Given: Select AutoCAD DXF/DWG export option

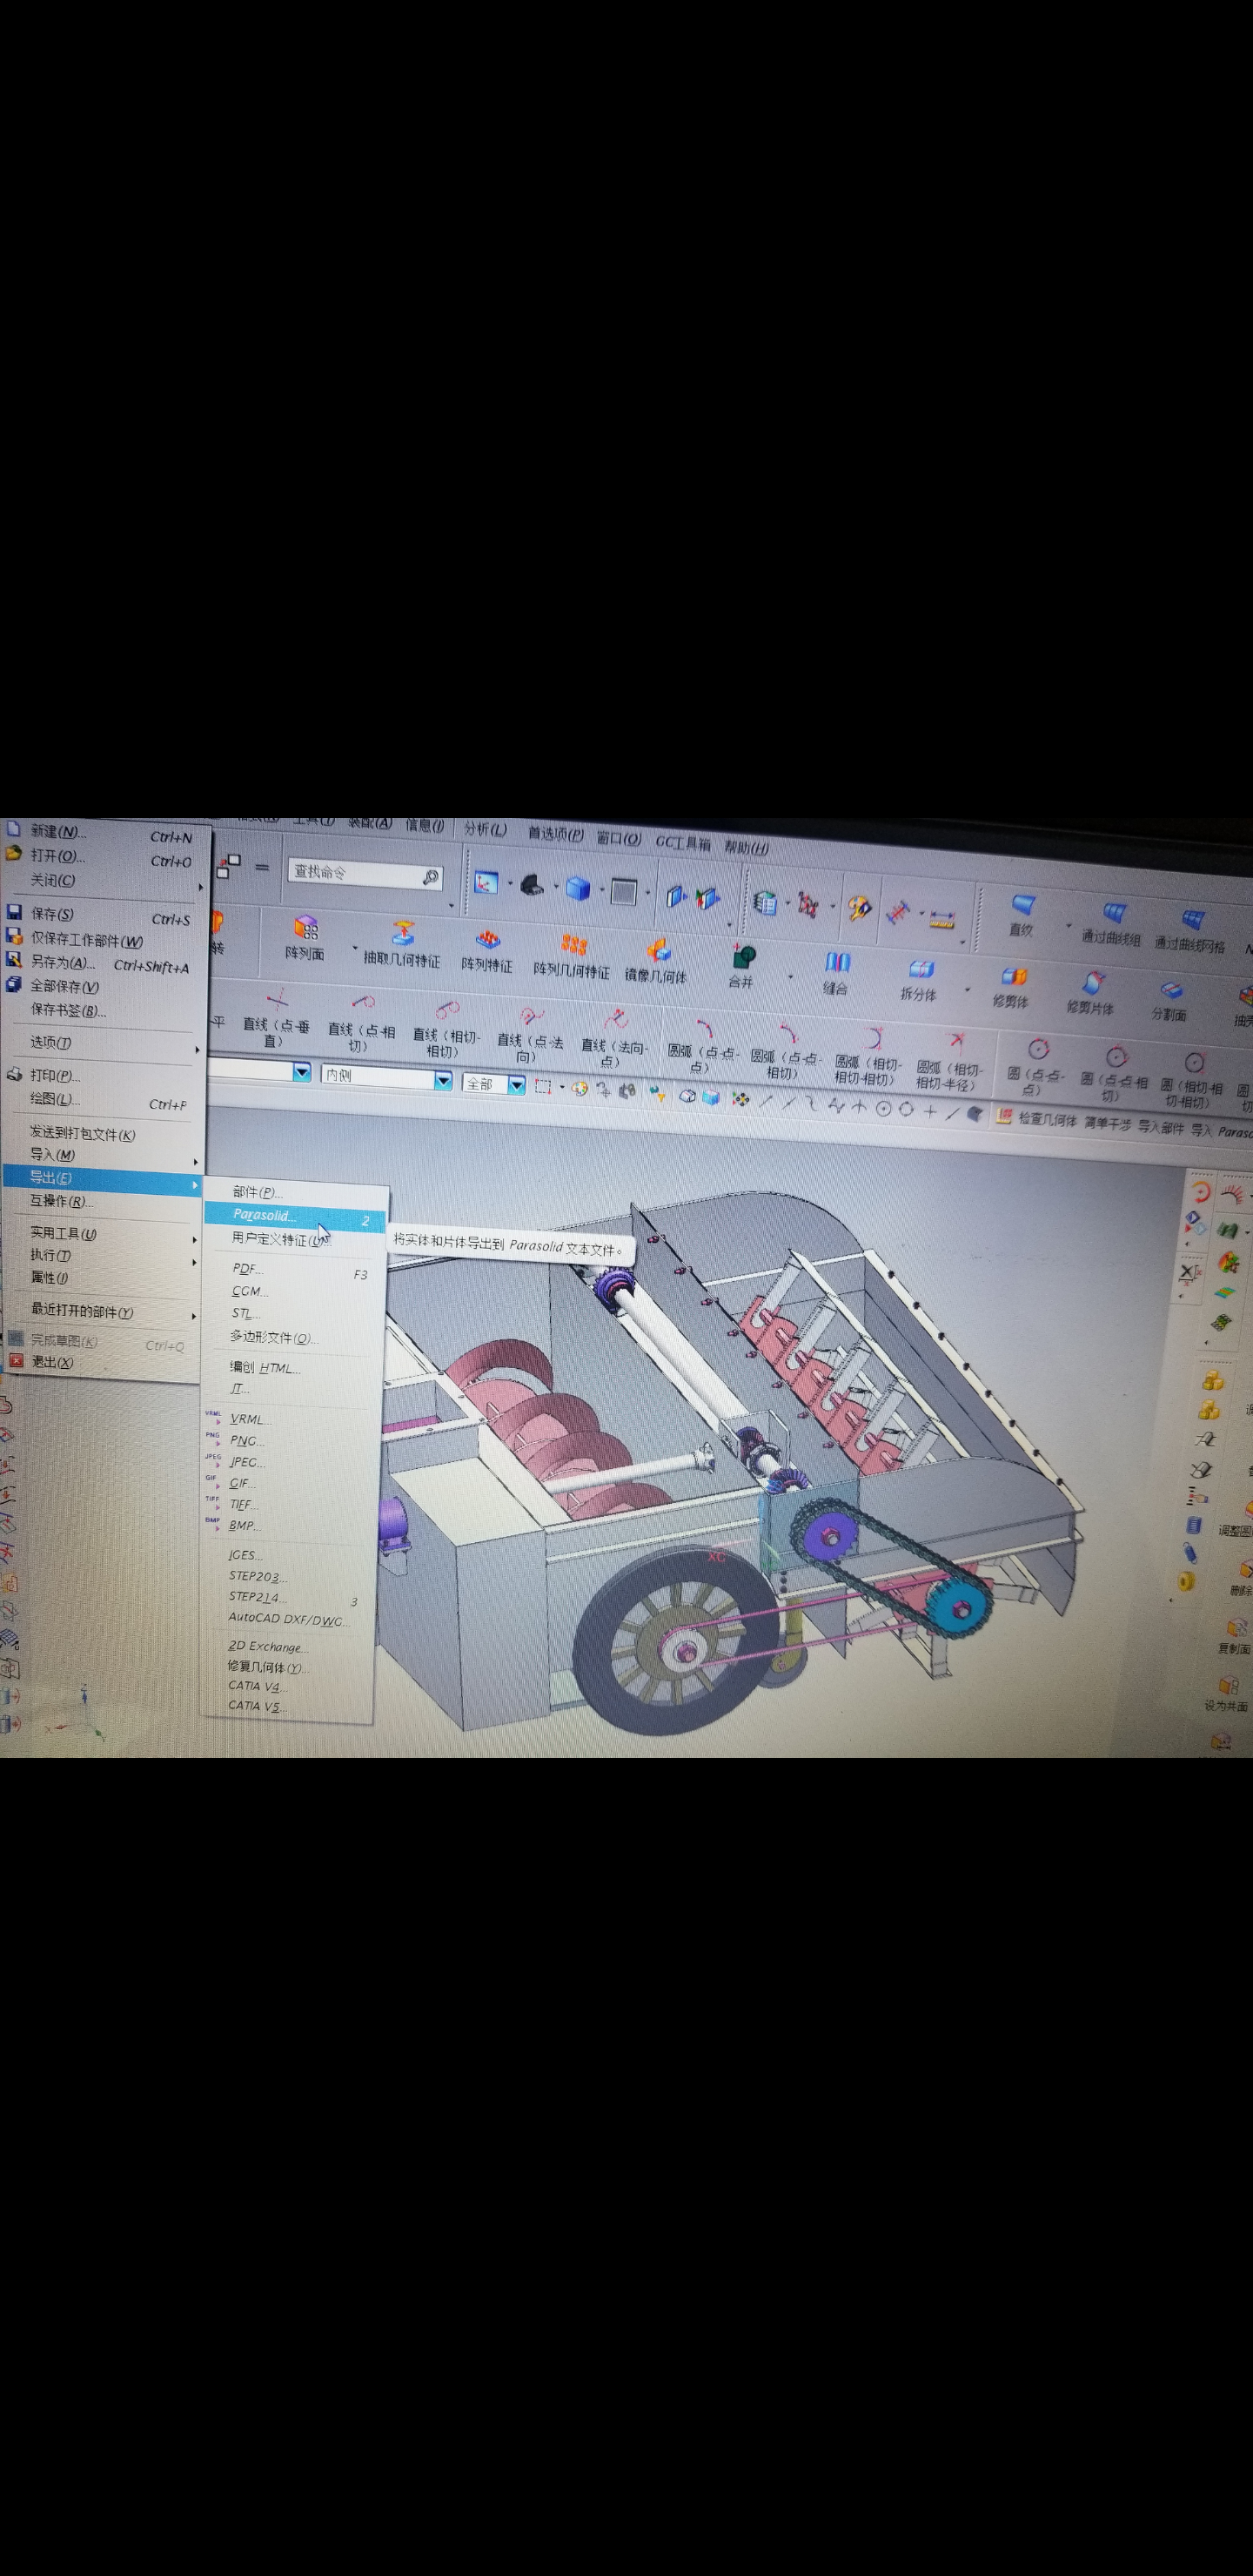Looking at the screenshot, I should pos(290,1618).
